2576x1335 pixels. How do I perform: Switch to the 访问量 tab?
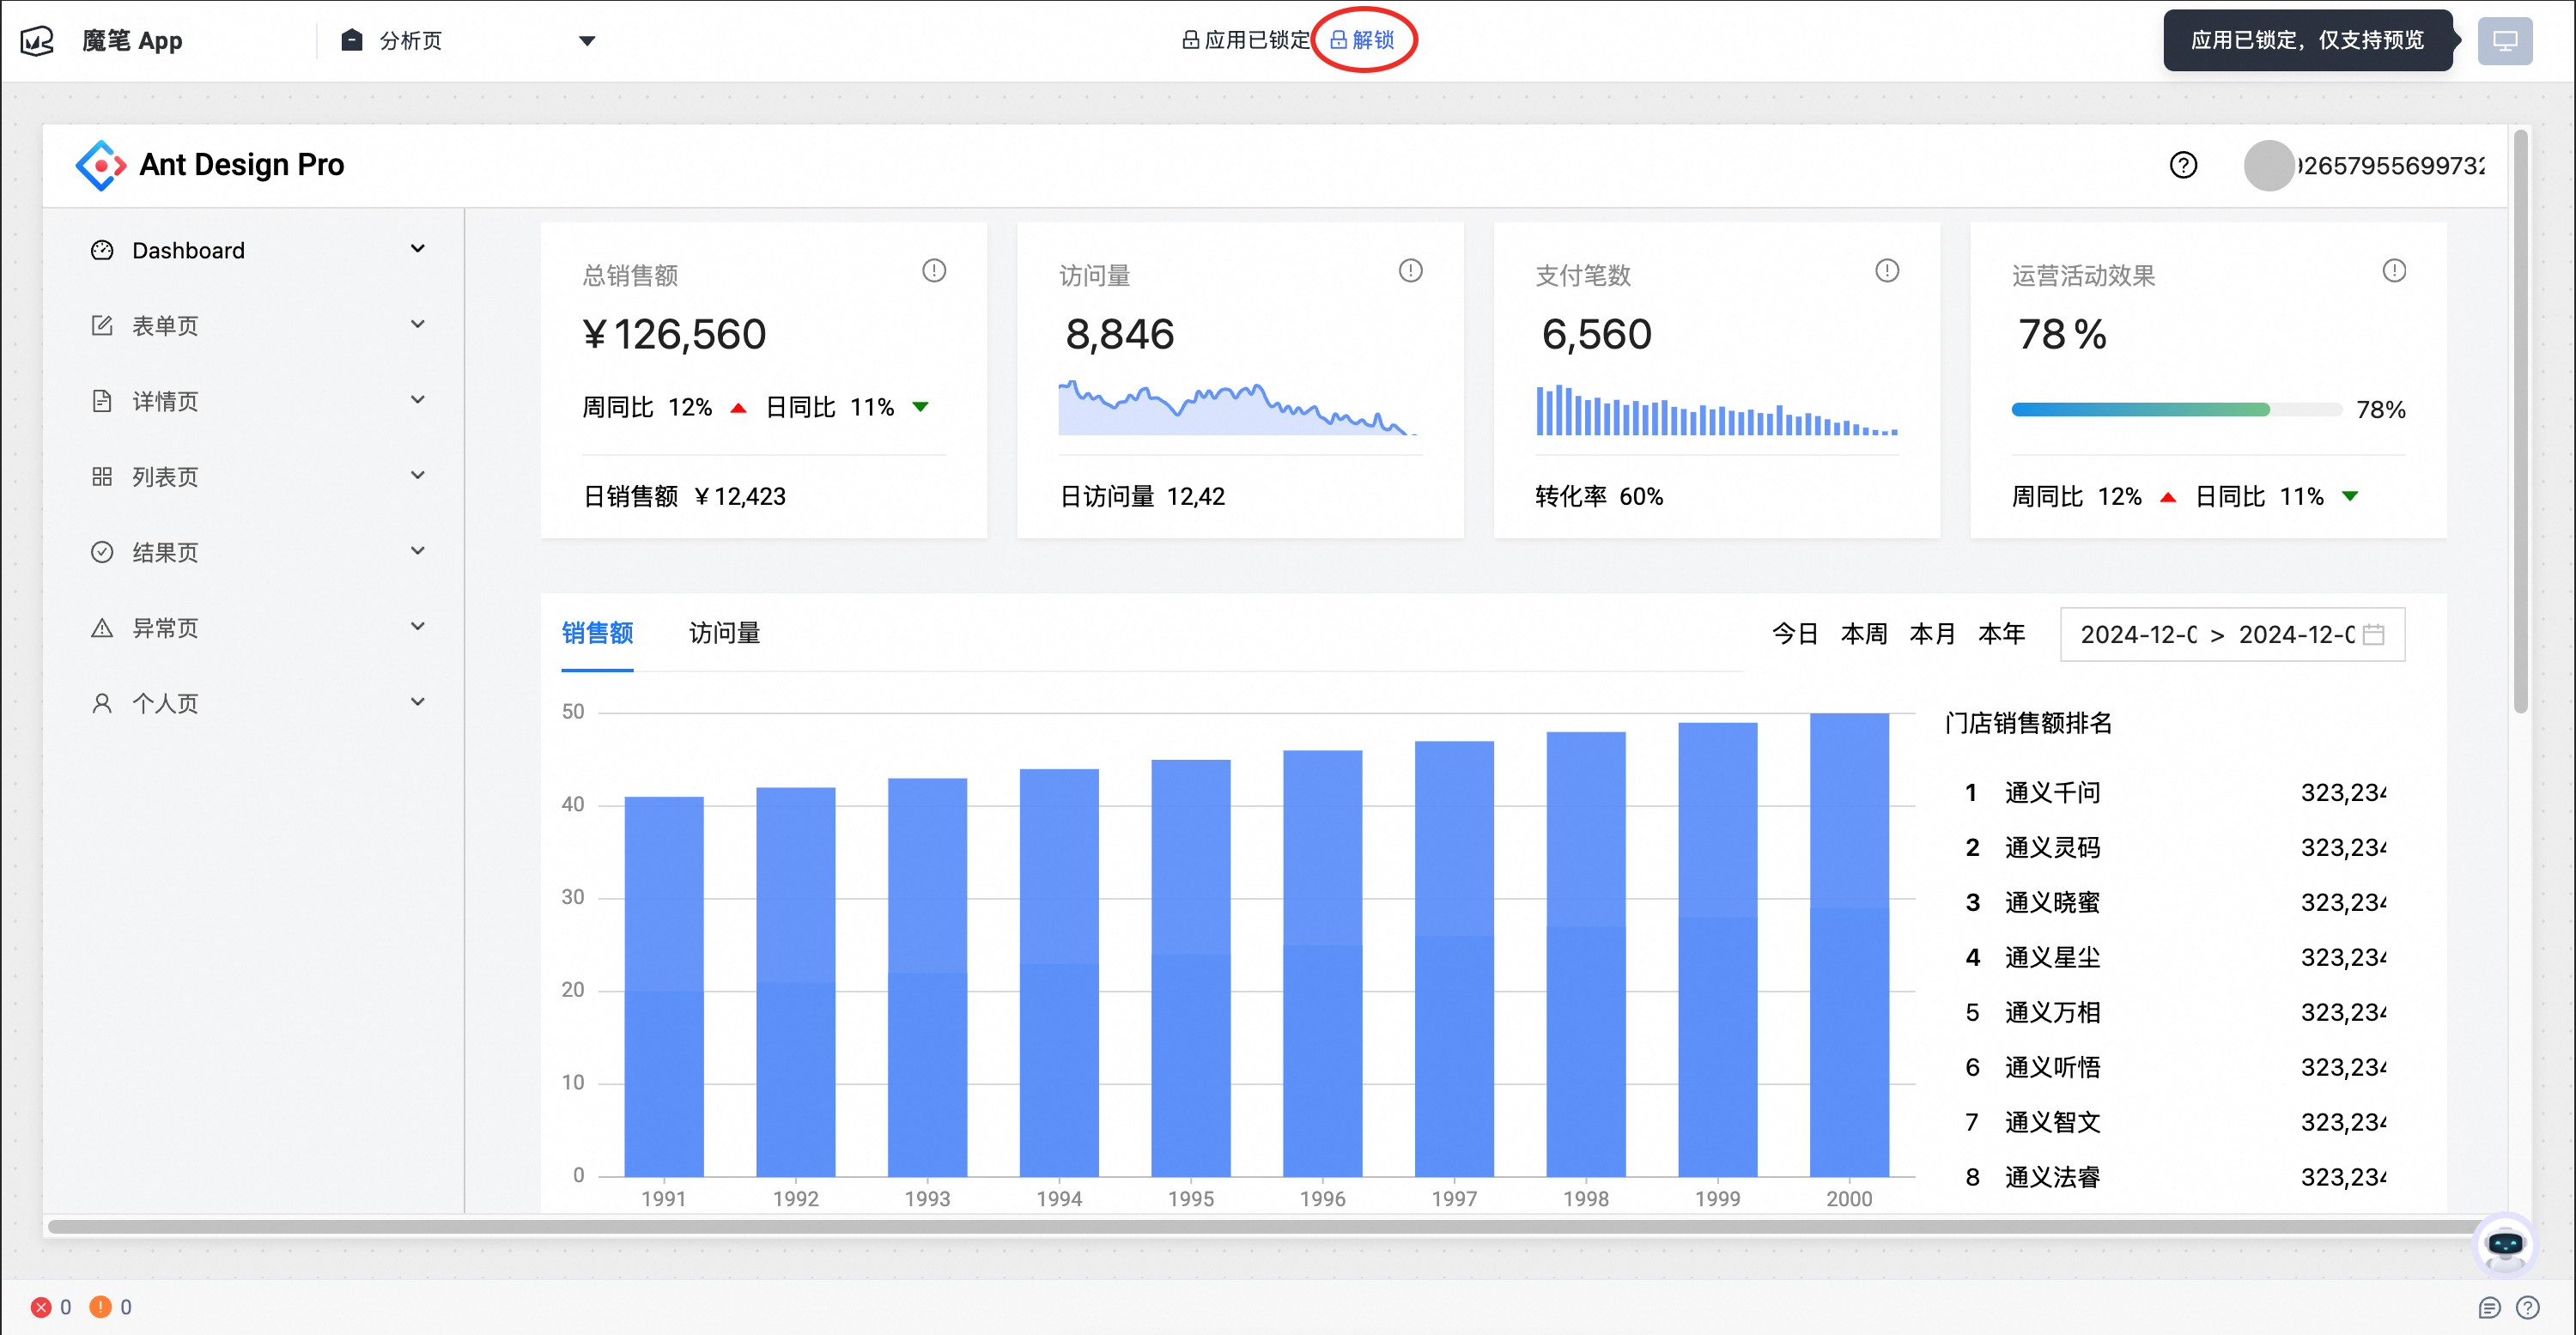[x=725, y=633]
